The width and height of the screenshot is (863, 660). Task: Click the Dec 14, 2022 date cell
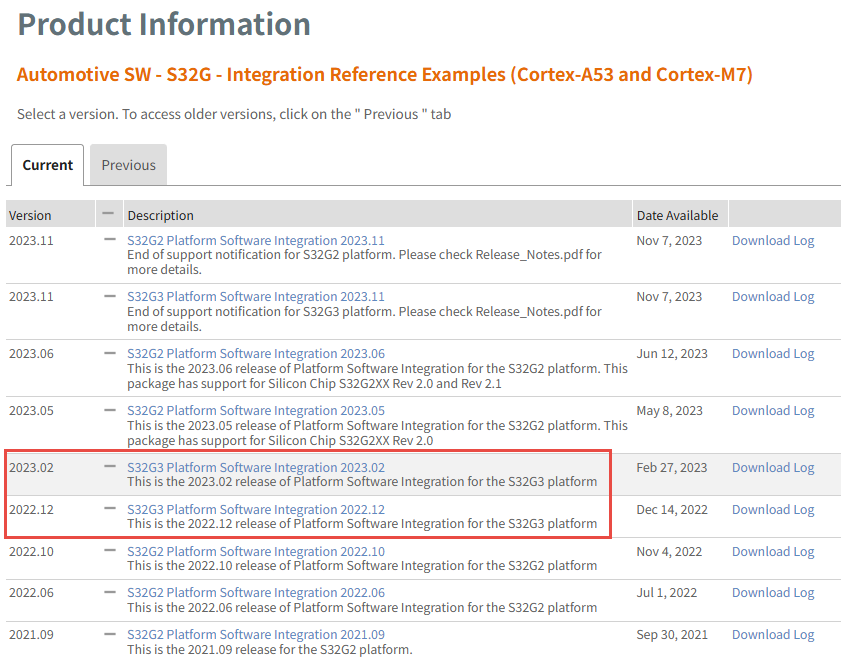[x=671, y=510]
